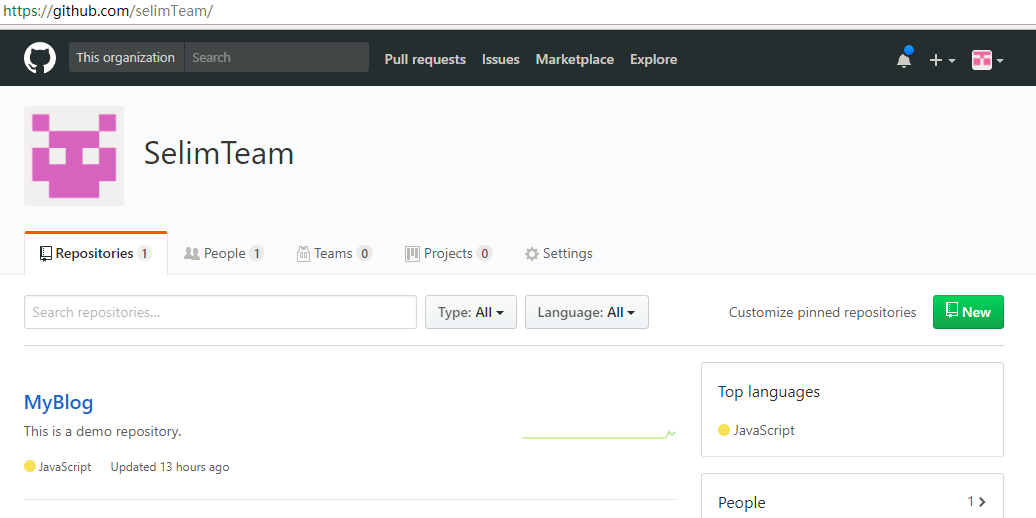Open the notifications bell
Viewport: 1036px width, 518px height.
[904, 59]
